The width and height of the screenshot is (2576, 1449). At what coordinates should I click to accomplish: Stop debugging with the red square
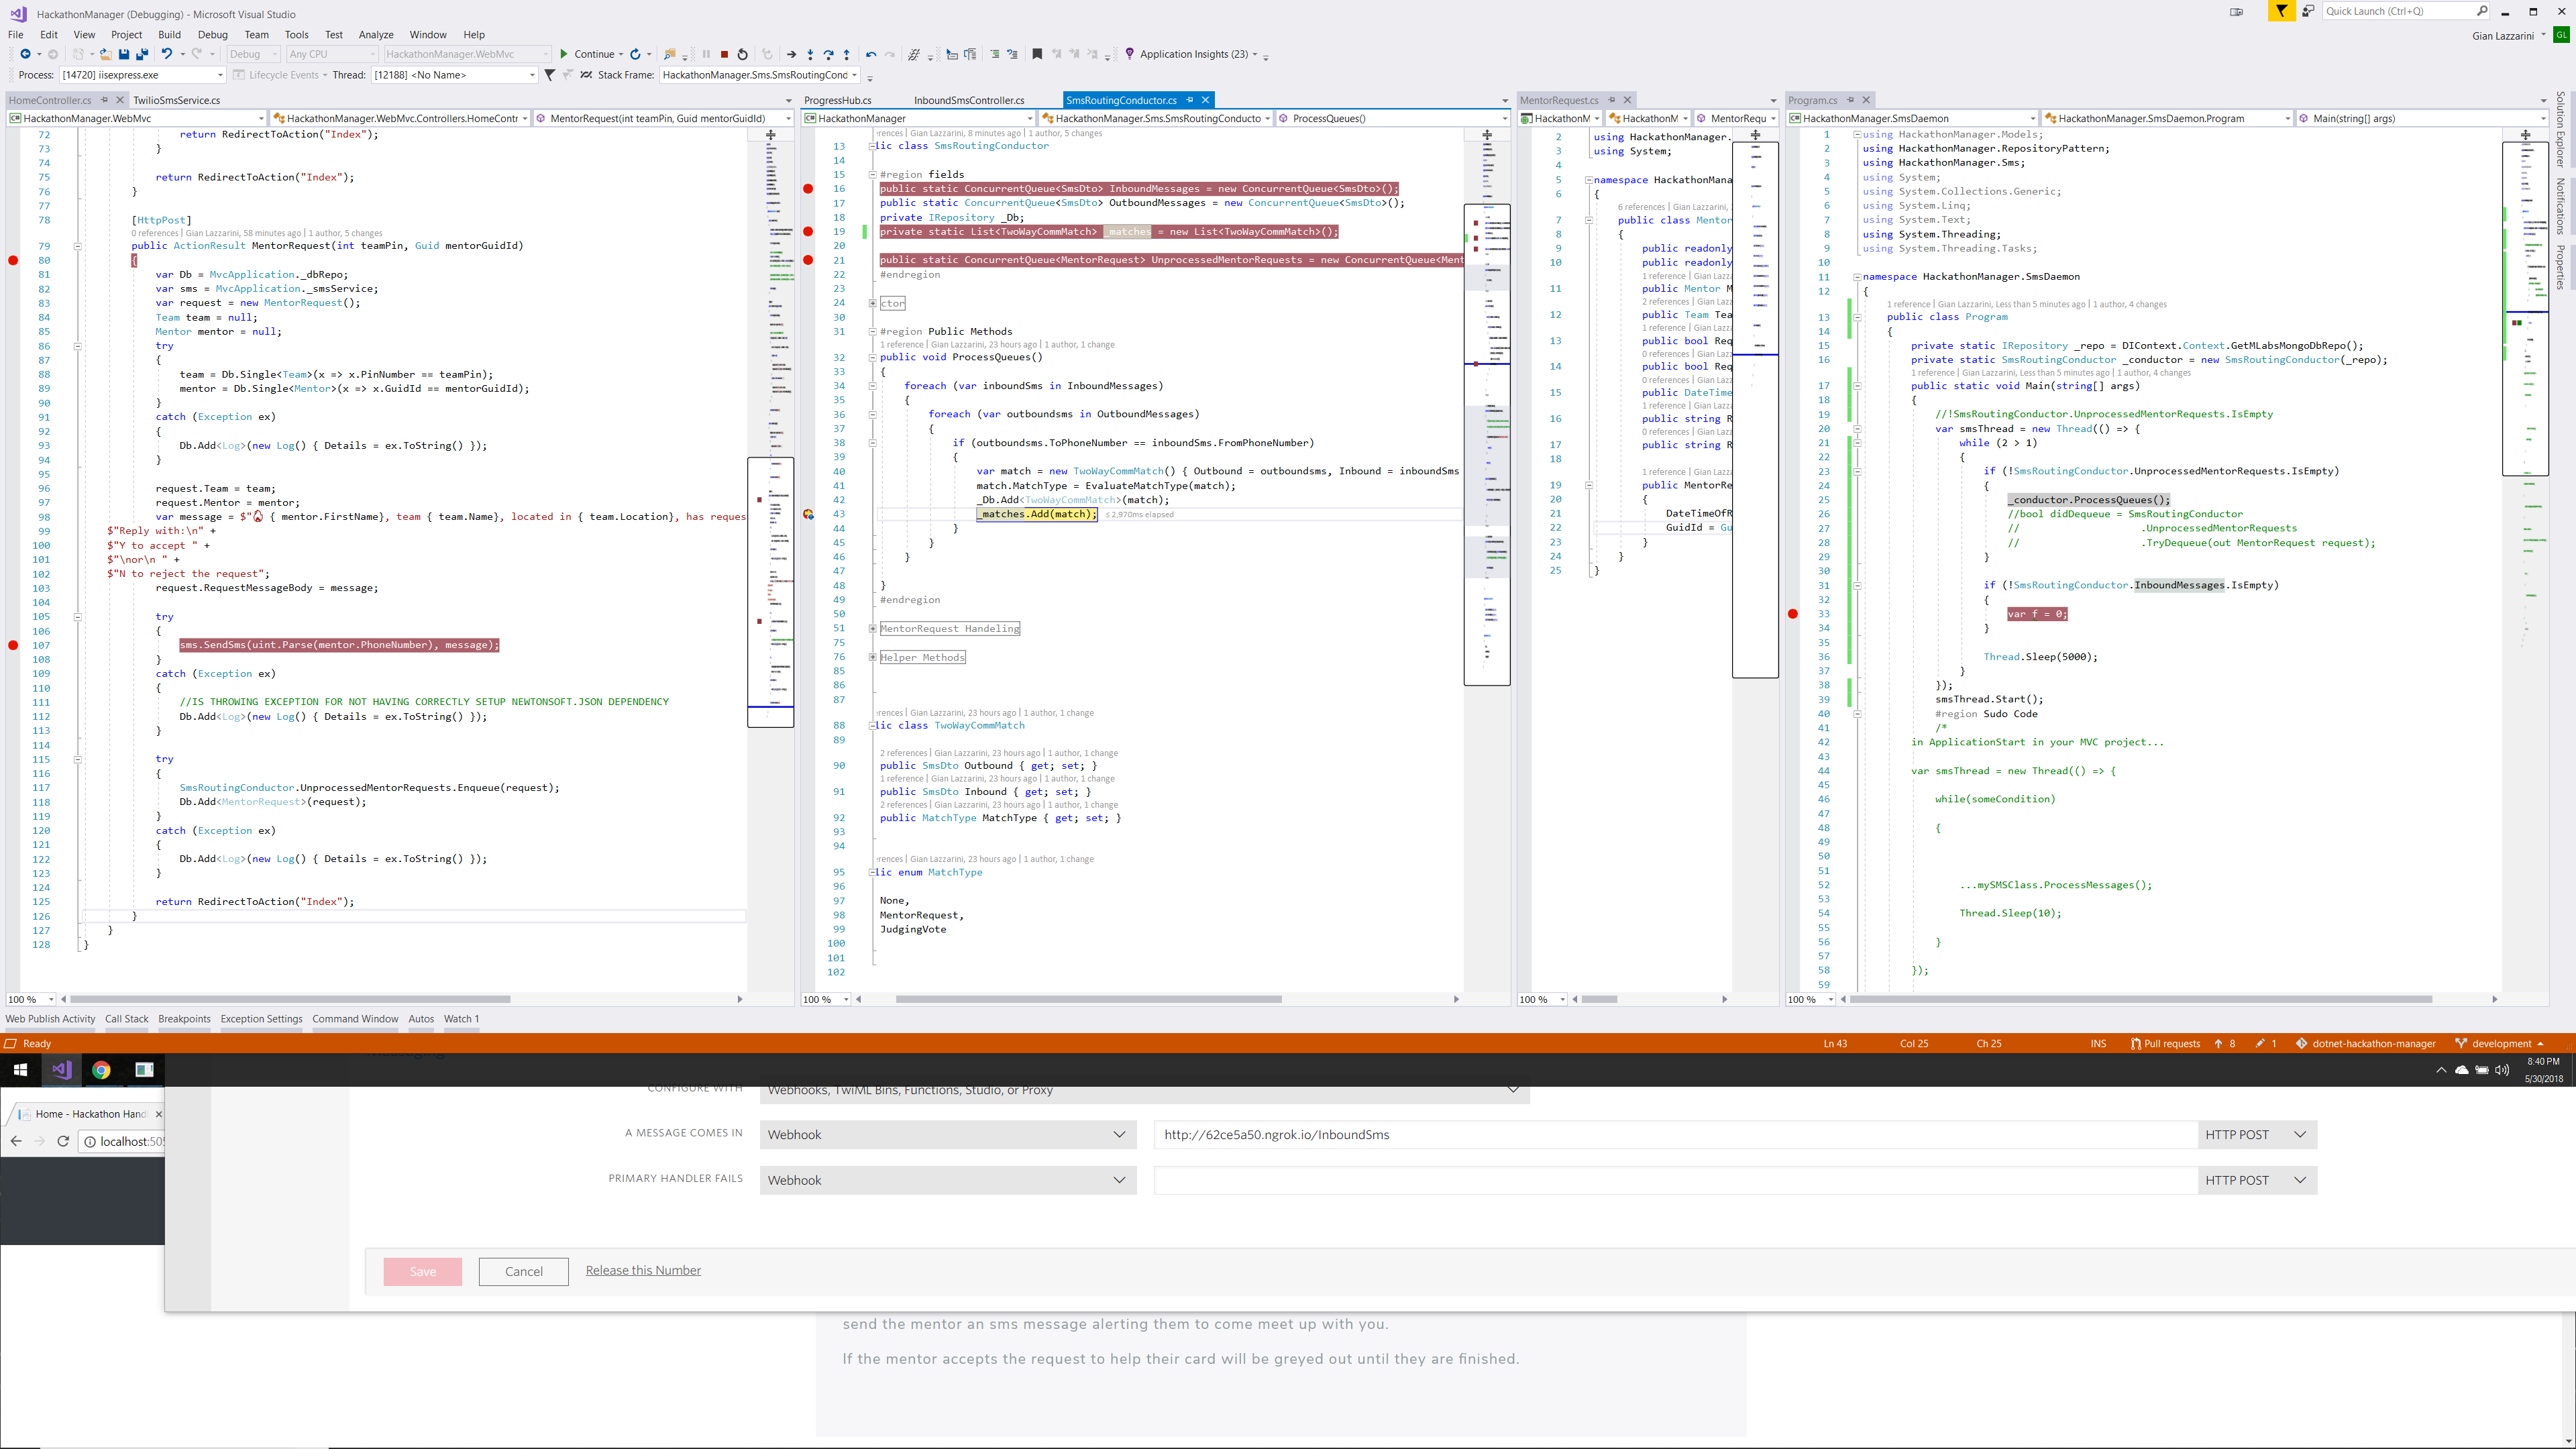coord(724,54)
